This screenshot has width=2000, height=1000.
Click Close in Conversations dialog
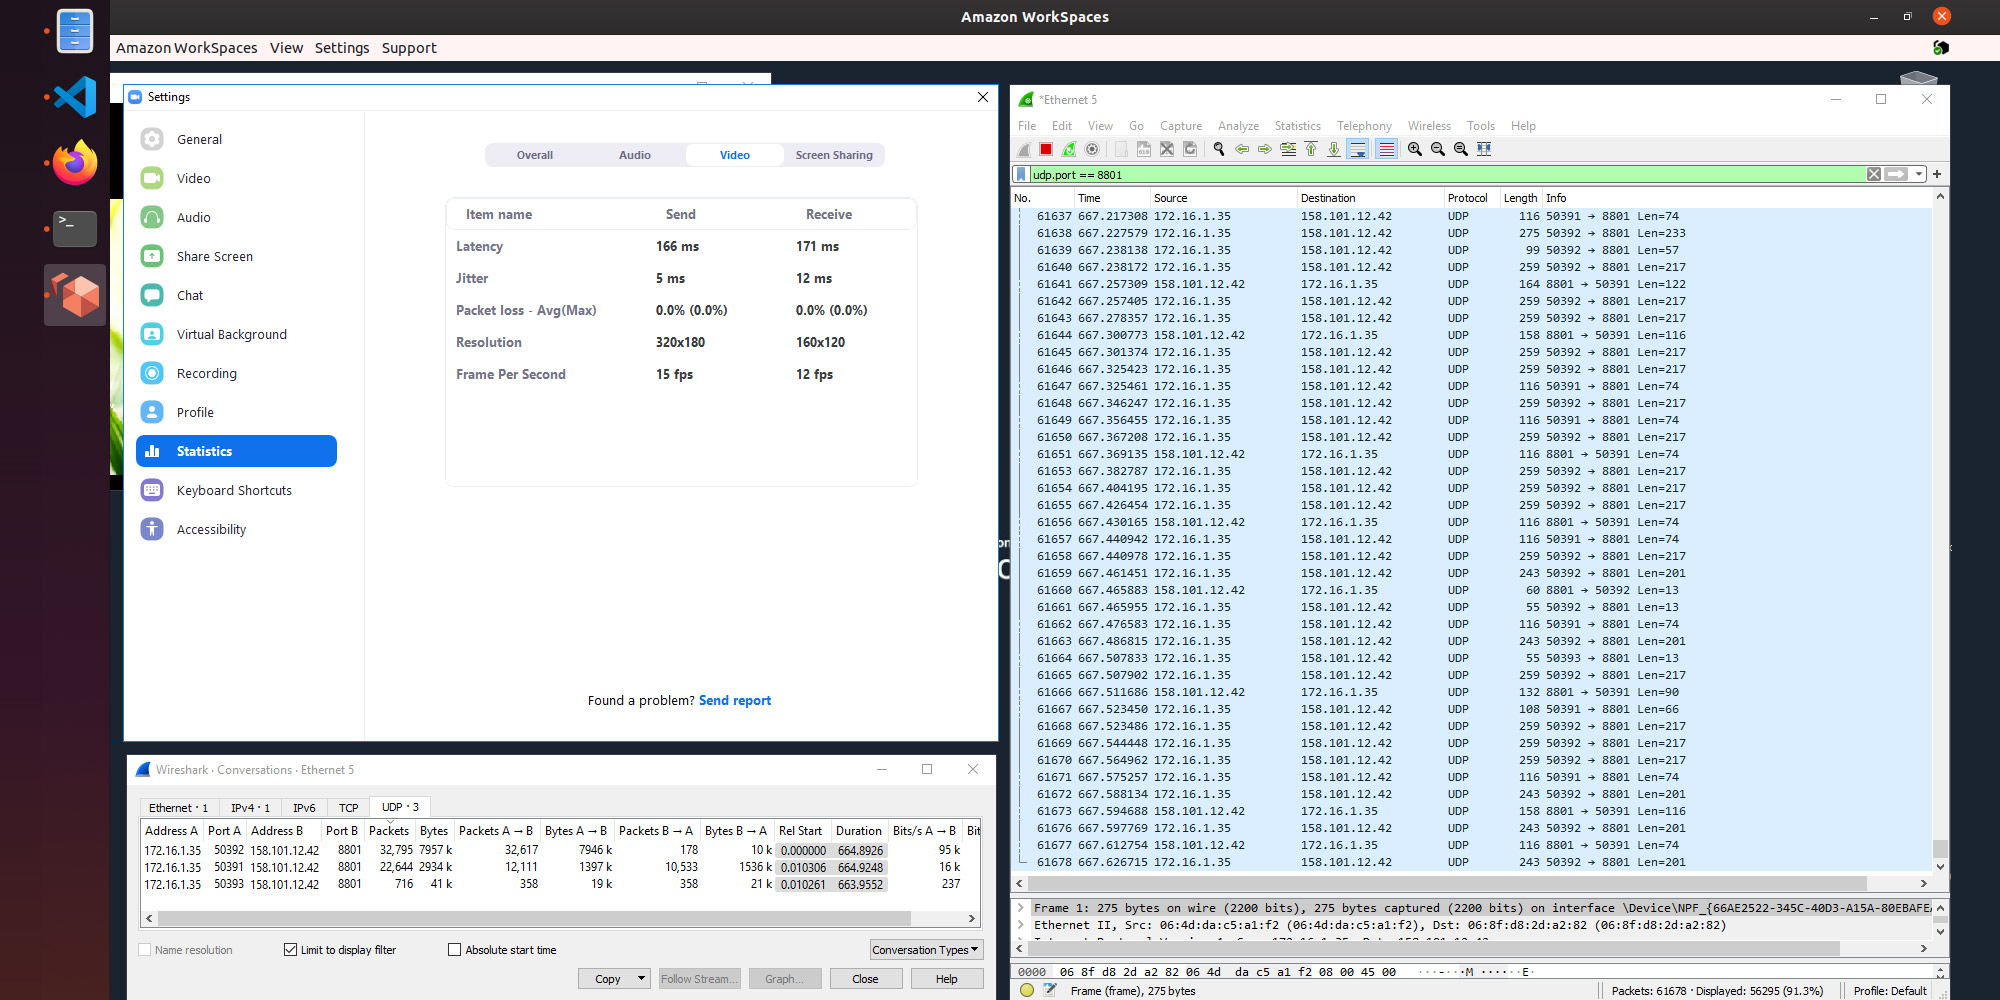pos(865,979)
